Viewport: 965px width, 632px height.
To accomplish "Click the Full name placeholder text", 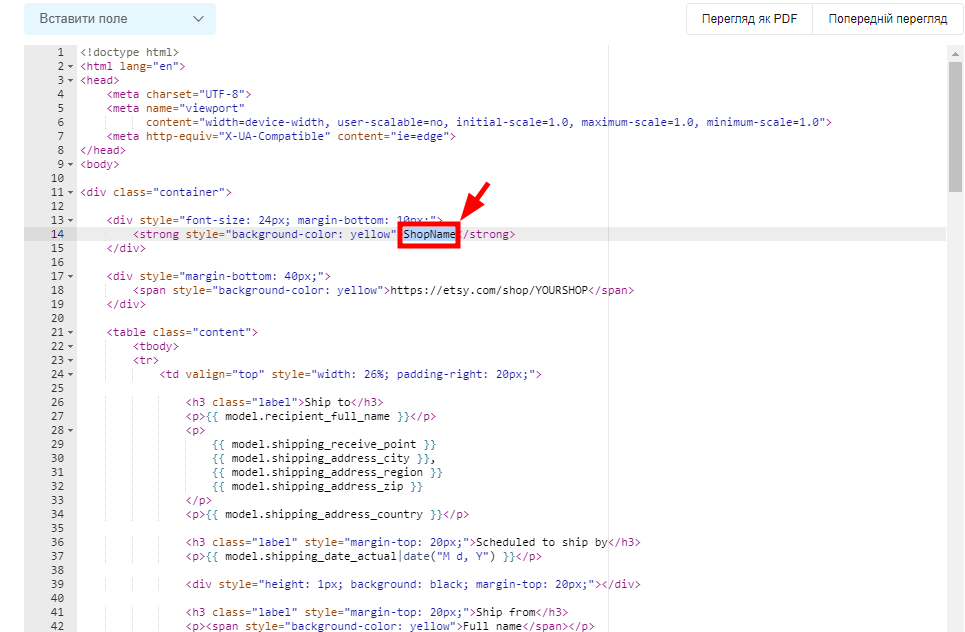I will [x=492, y=626].
